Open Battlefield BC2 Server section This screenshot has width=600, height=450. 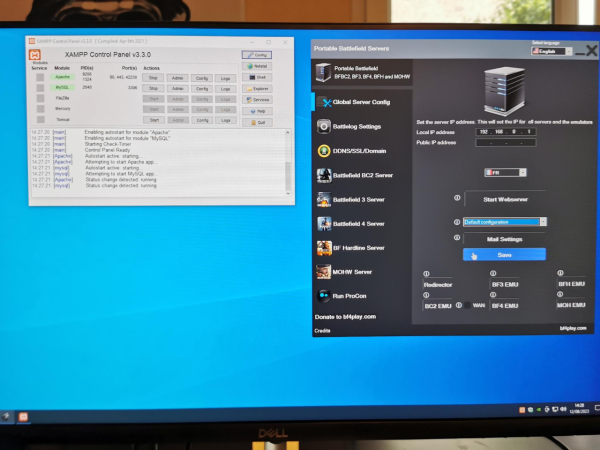355,175
